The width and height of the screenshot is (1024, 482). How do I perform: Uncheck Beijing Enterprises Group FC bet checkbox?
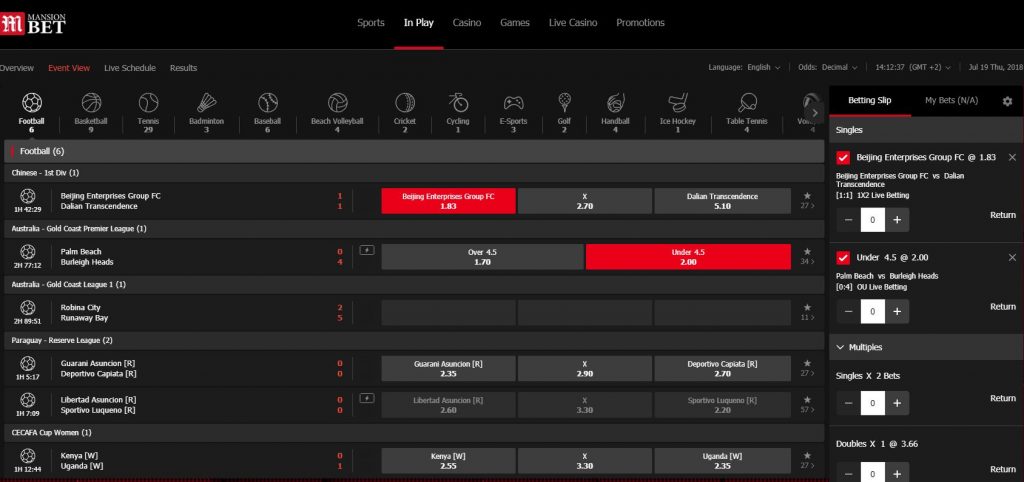click(x=843, y=157)
